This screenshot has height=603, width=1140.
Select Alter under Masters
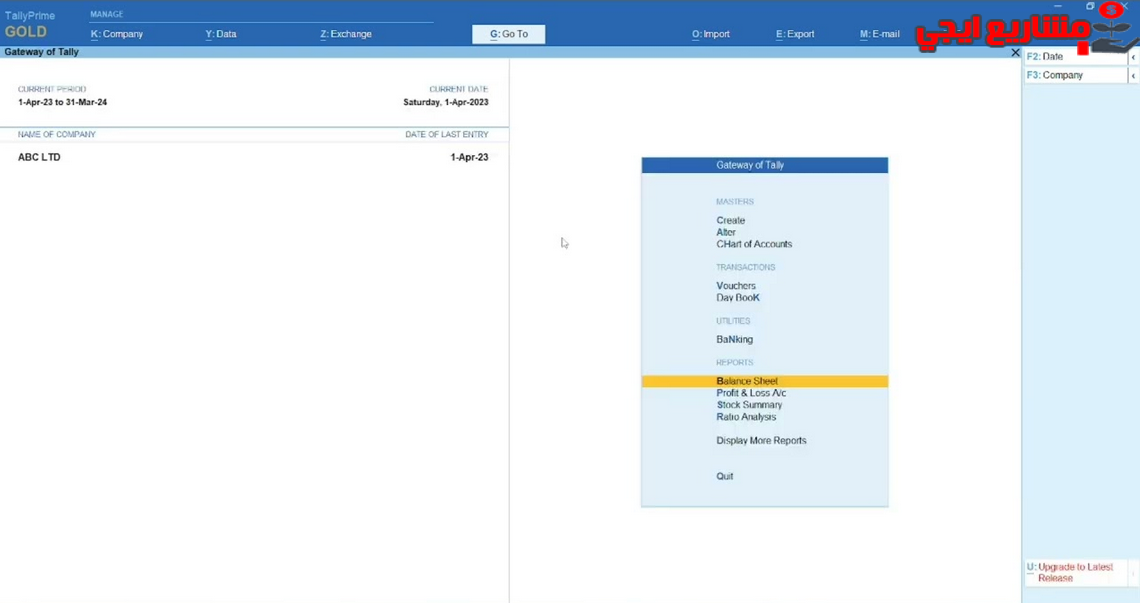coord(726,232)
